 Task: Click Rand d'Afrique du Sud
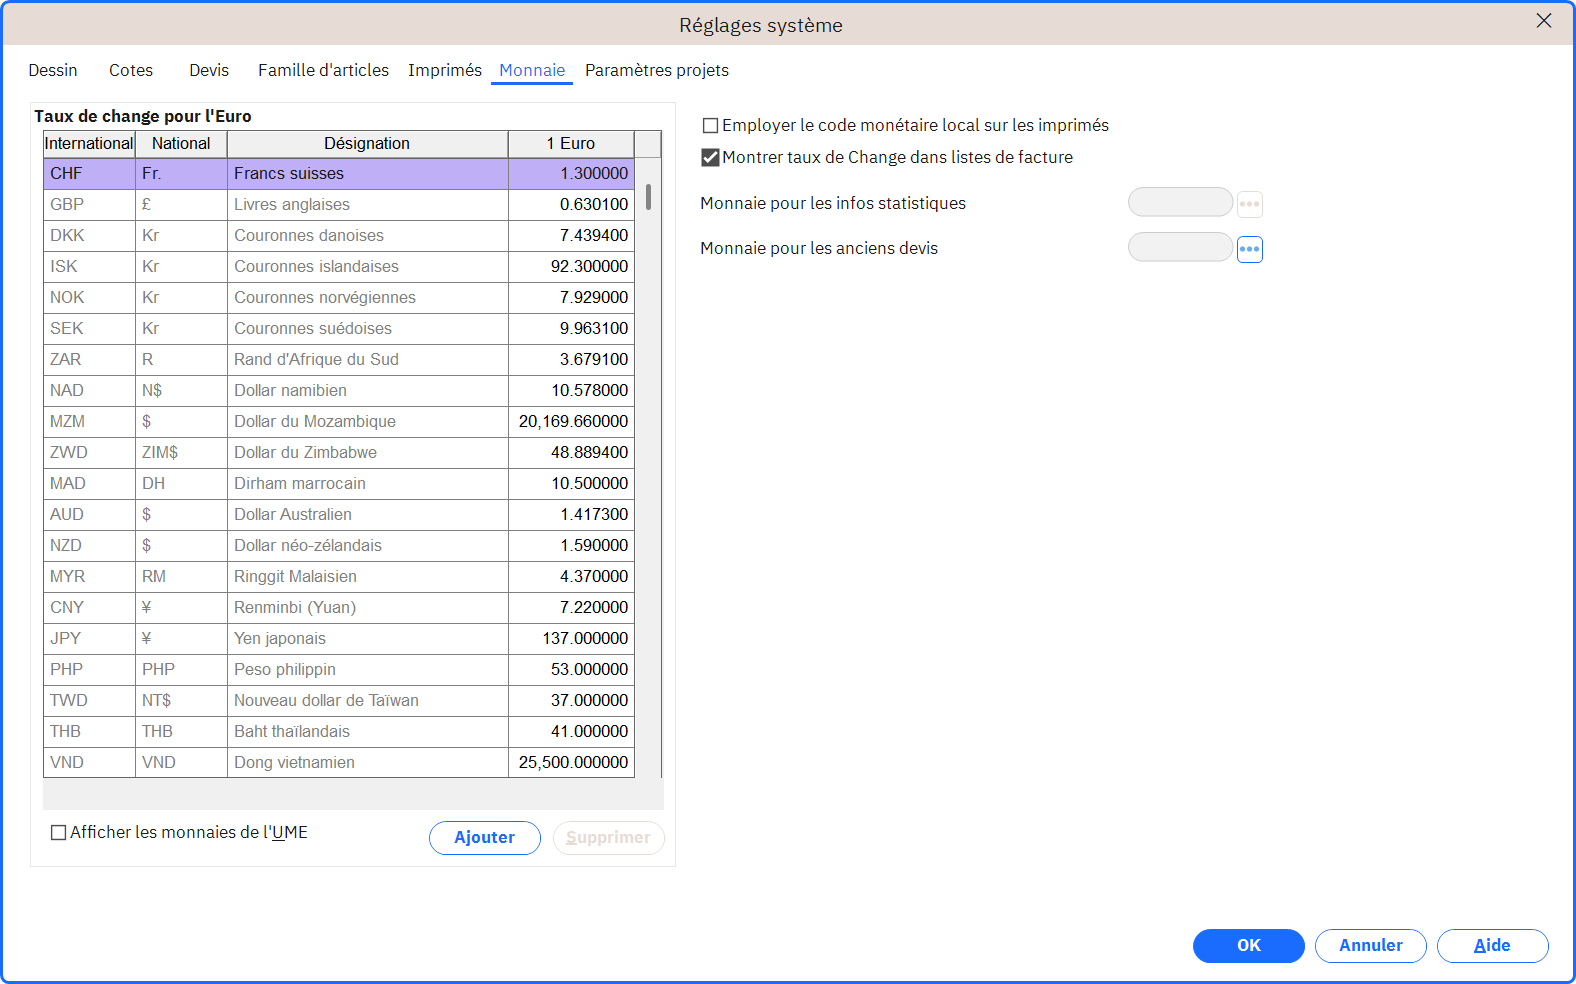[x=367, y=360]
